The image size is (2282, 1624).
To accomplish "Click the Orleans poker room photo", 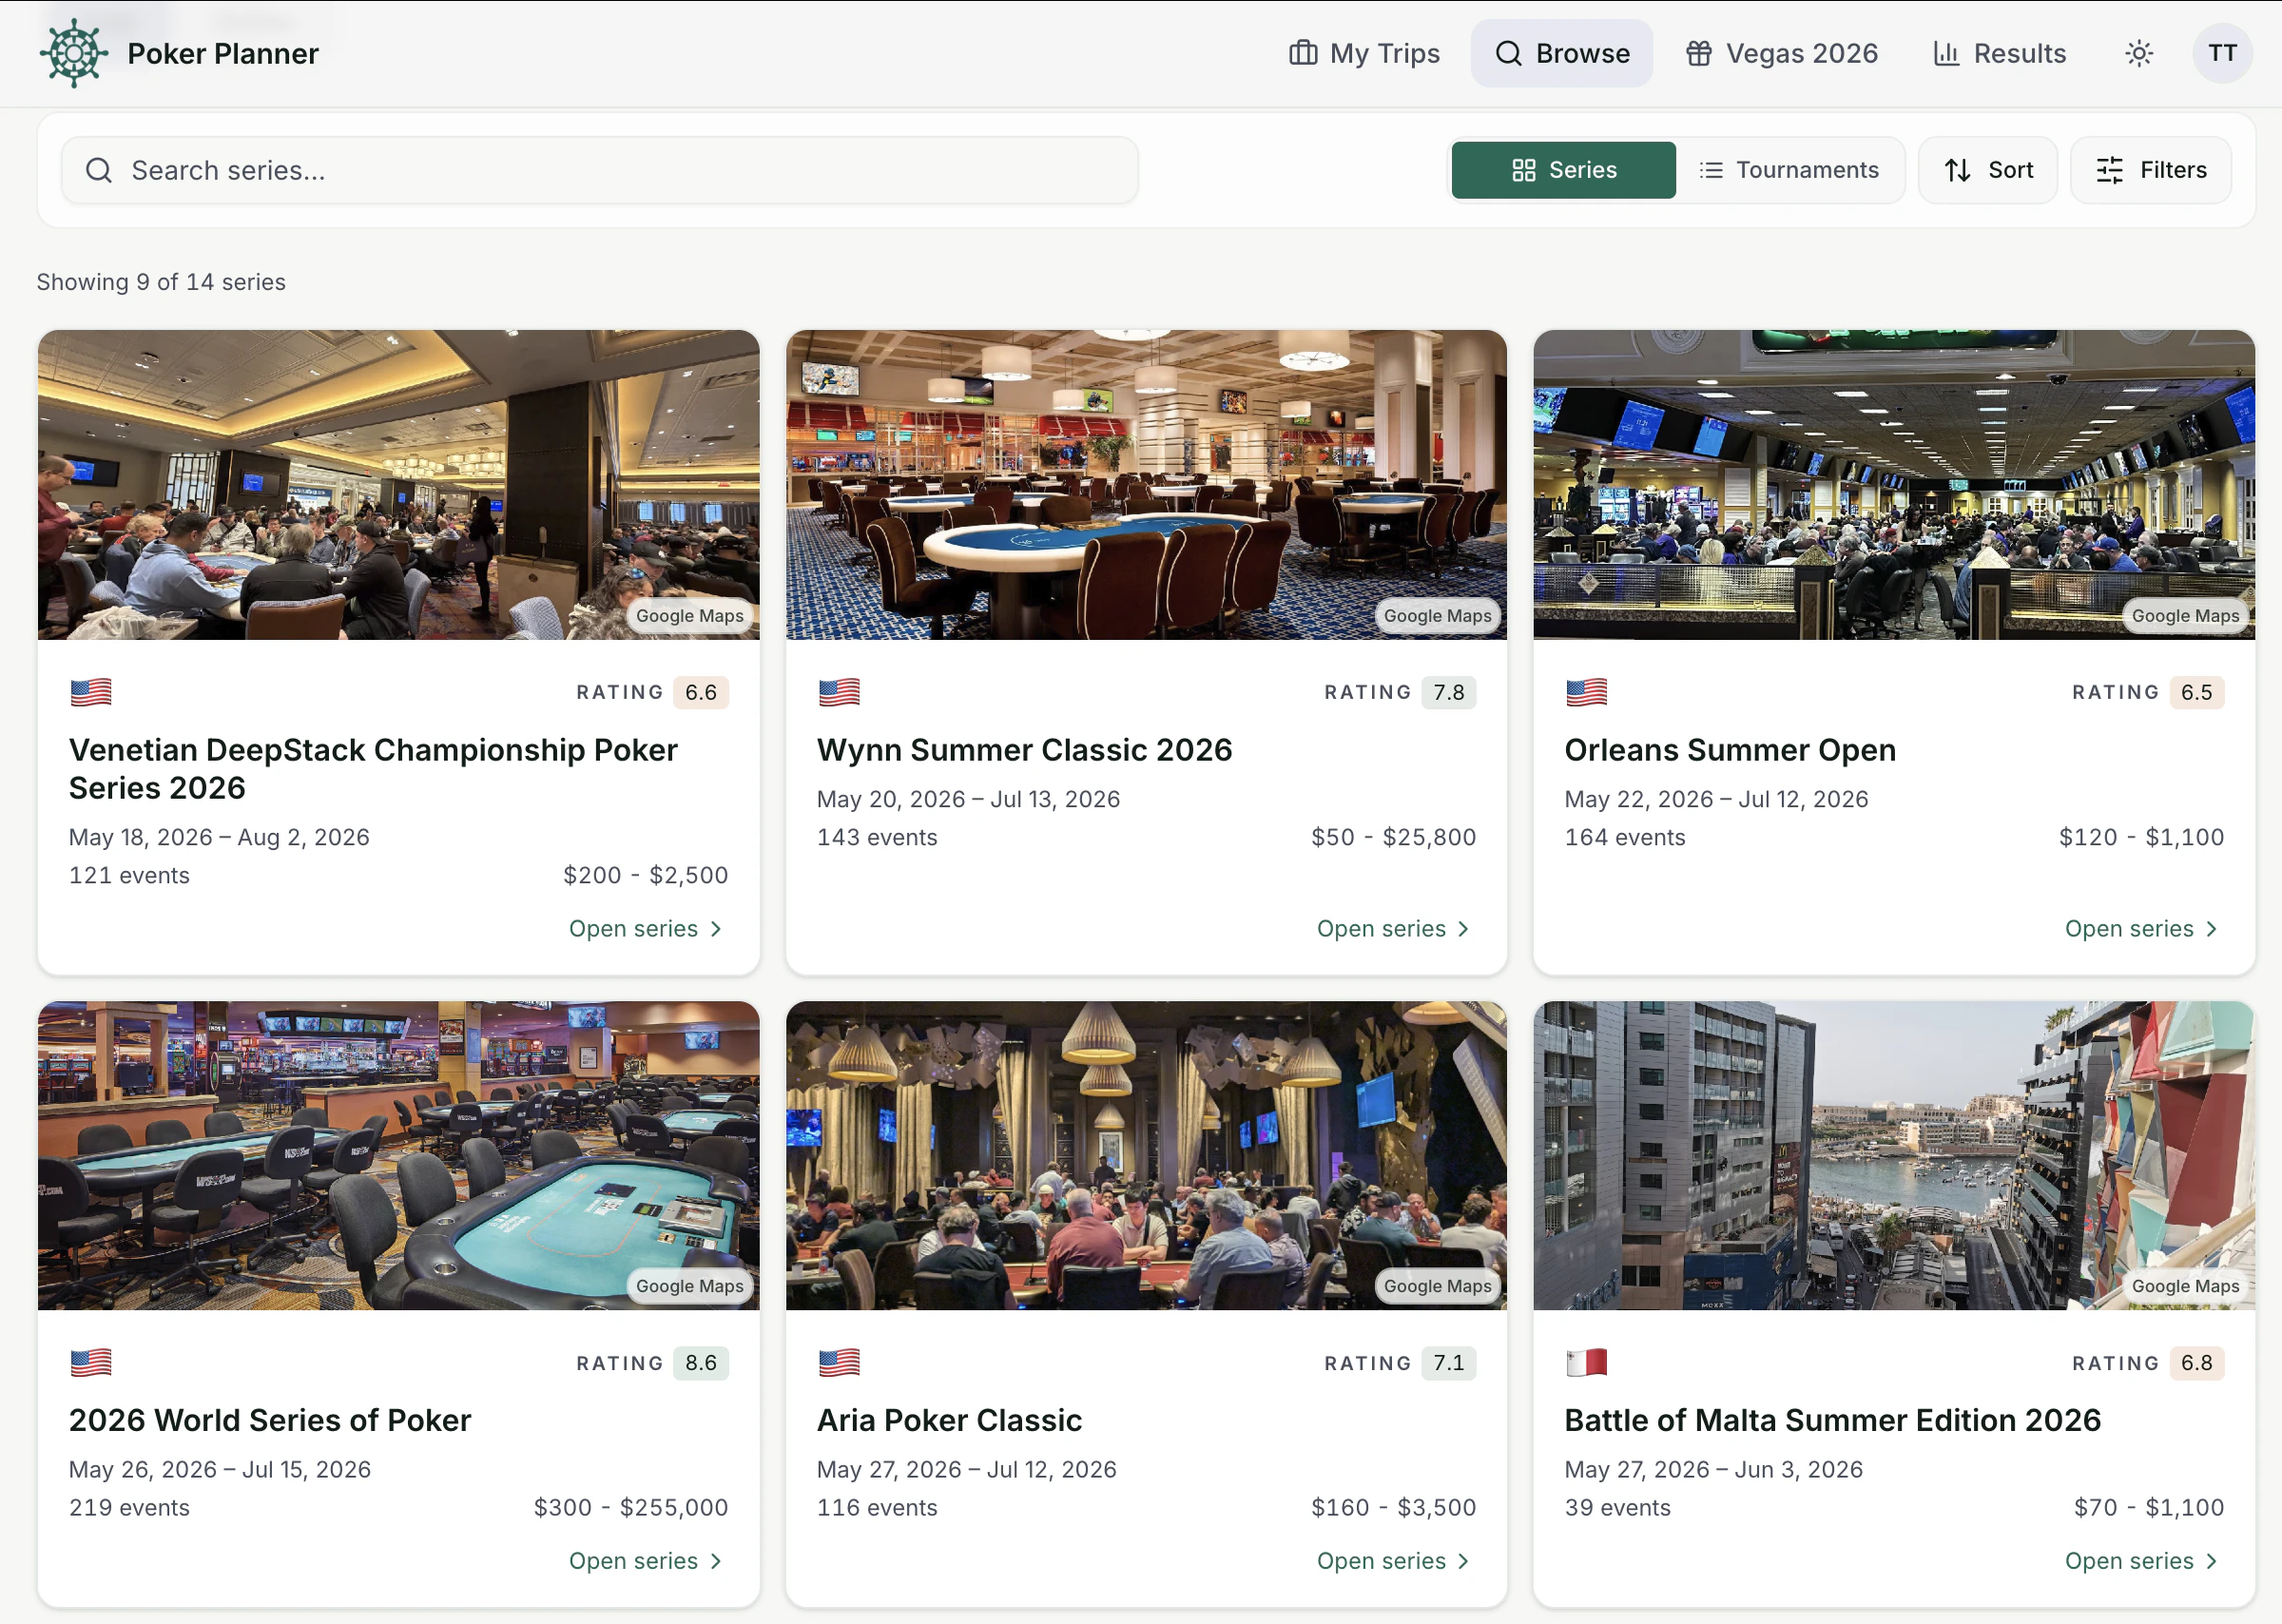I will [x=1894, y=484].
